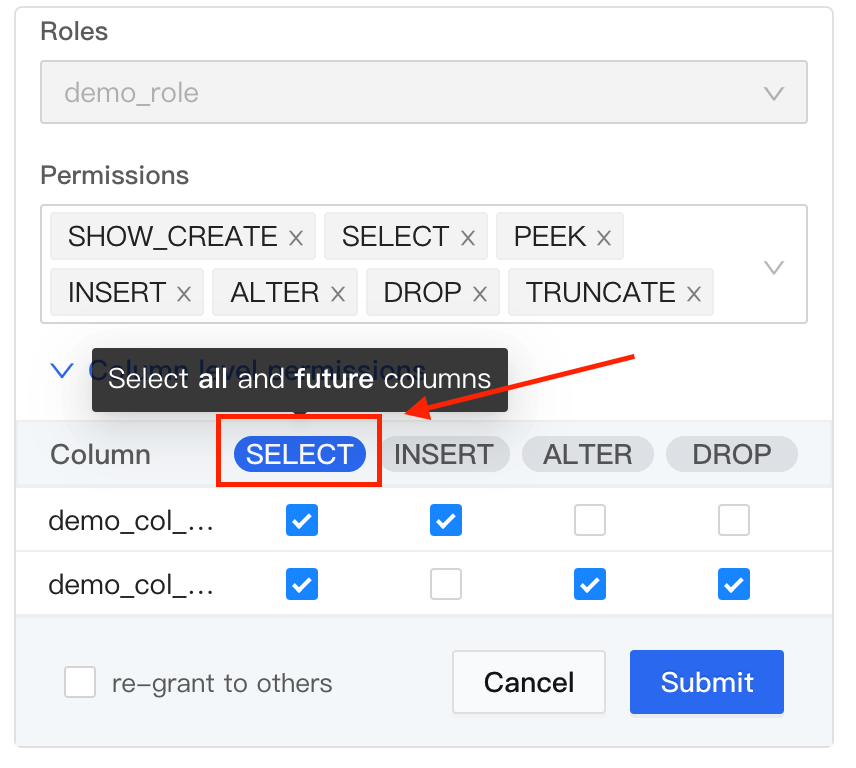Remove the ALTER permission tag
The width and height of the screenshot is (856, 768).
tap(338, 294)
